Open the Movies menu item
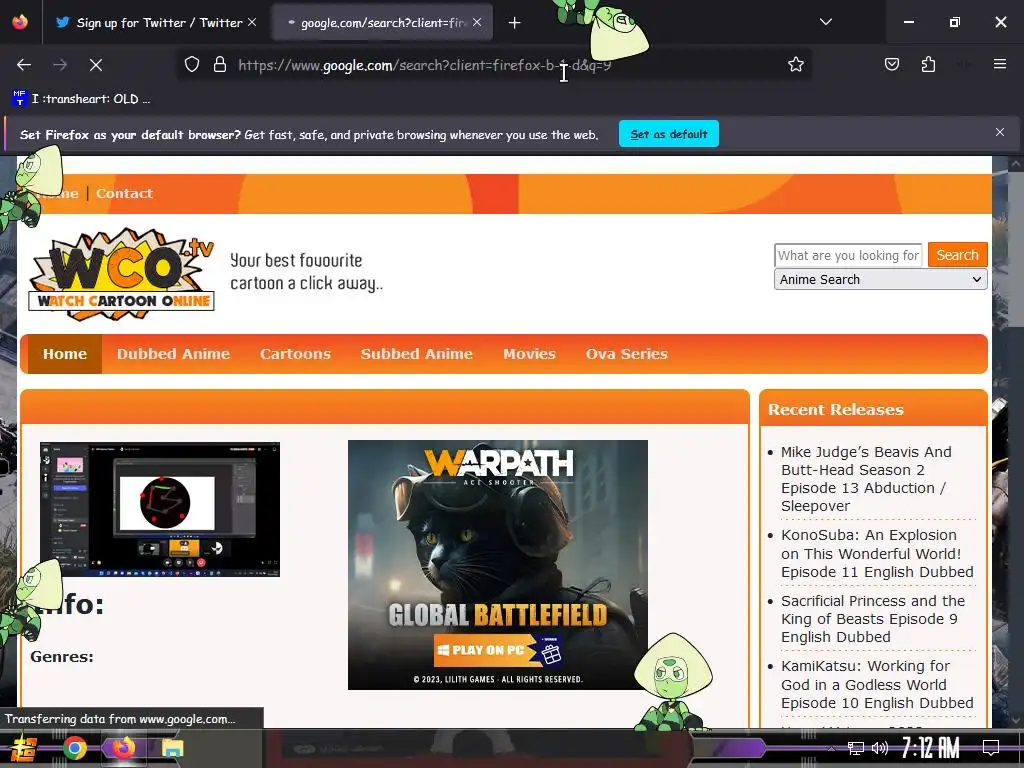Image resolution: width=1024 pixels, height=768 pixels. [x=529, y=354]
